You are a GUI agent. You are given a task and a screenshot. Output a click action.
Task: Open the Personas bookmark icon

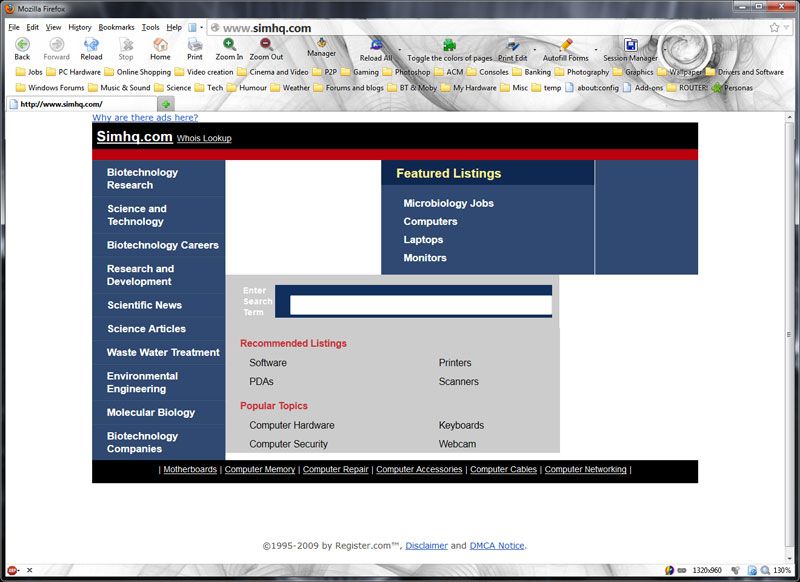717,88
